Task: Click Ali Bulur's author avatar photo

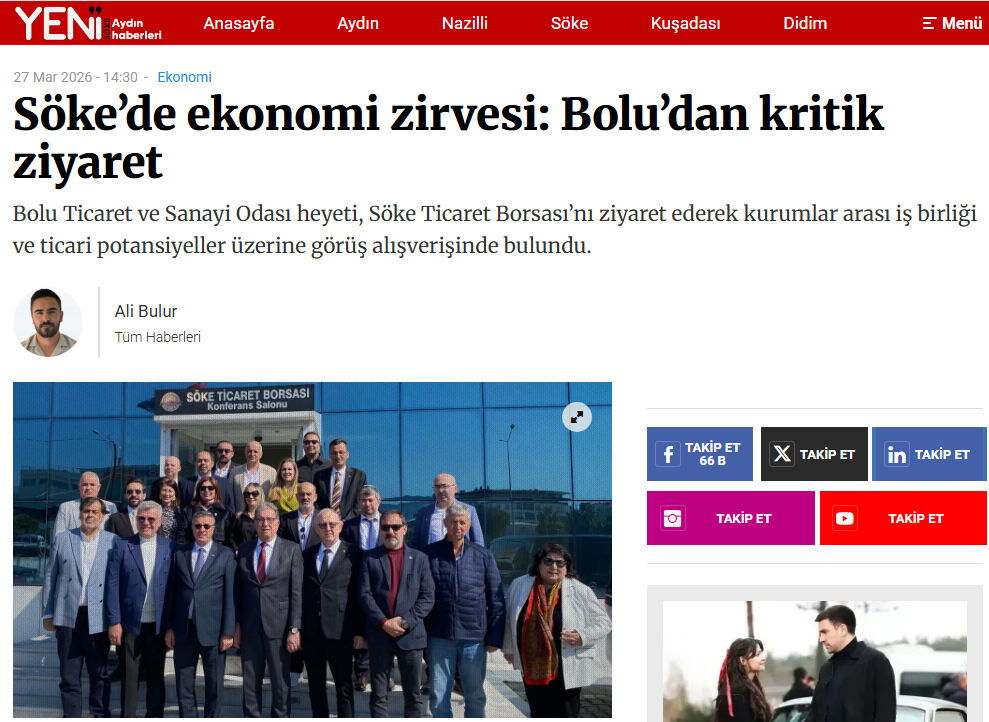Action: point(48,322)
